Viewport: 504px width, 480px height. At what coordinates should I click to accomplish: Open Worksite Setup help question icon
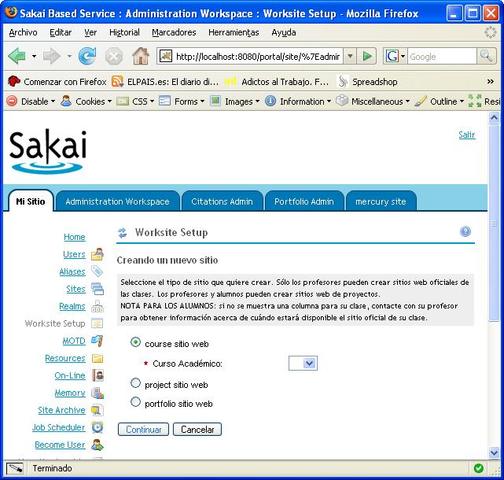(465, 232)
